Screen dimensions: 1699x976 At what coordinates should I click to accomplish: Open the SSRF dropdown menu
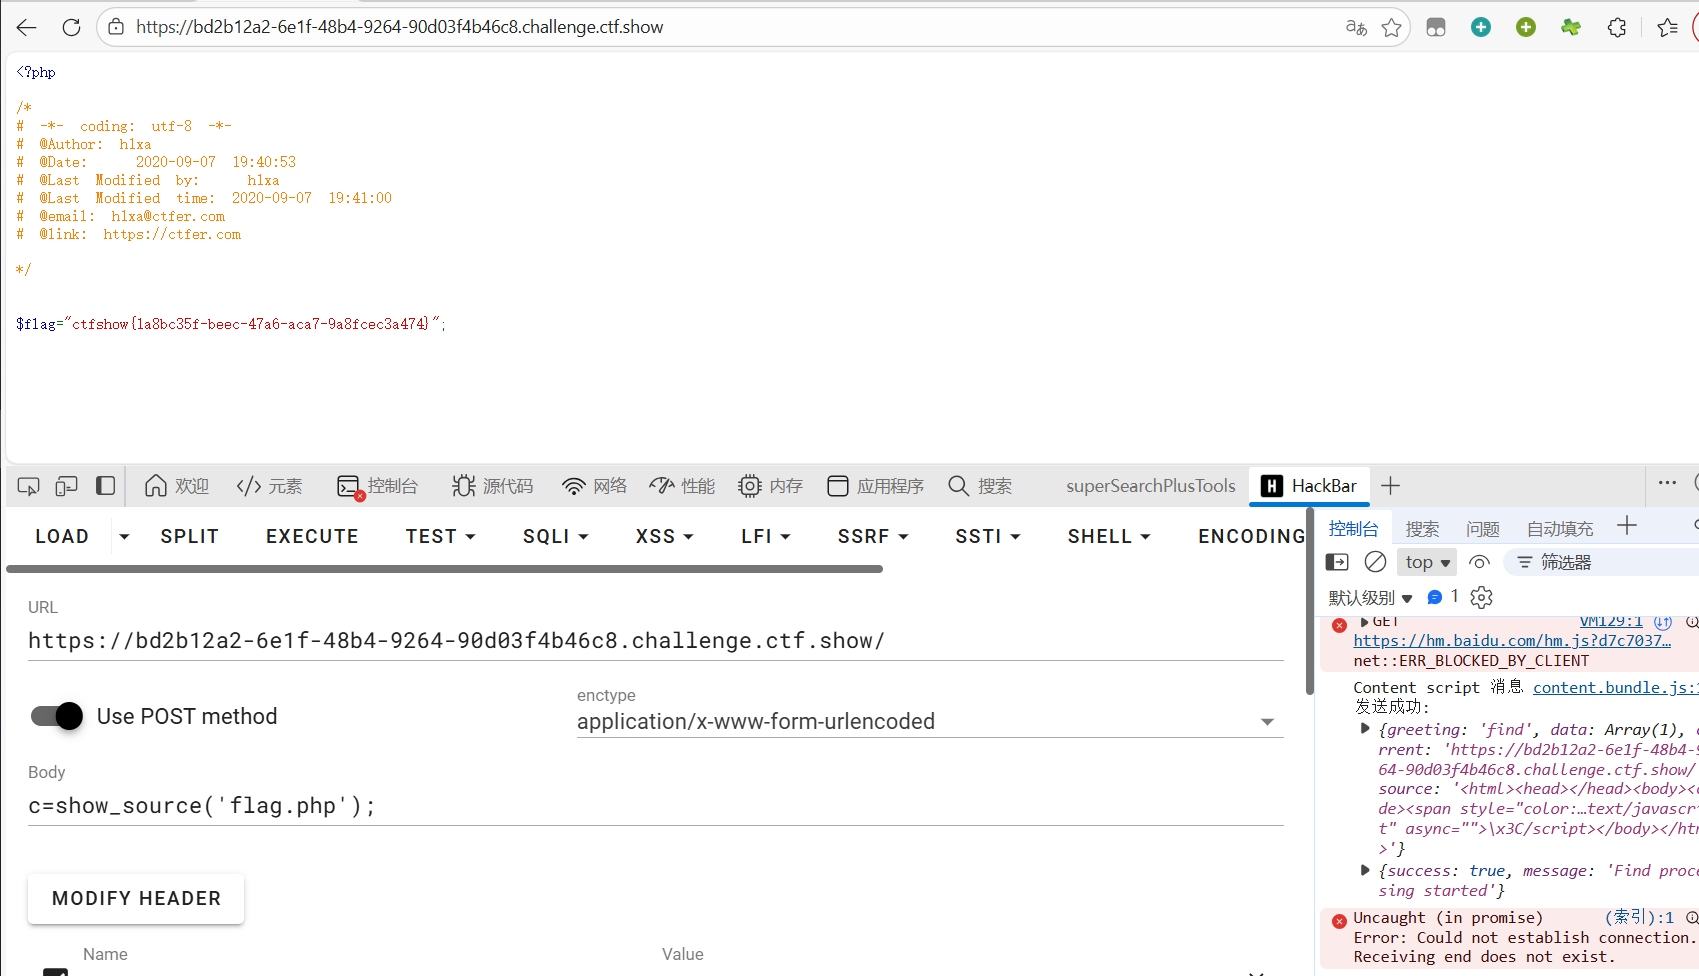[873, 537]
